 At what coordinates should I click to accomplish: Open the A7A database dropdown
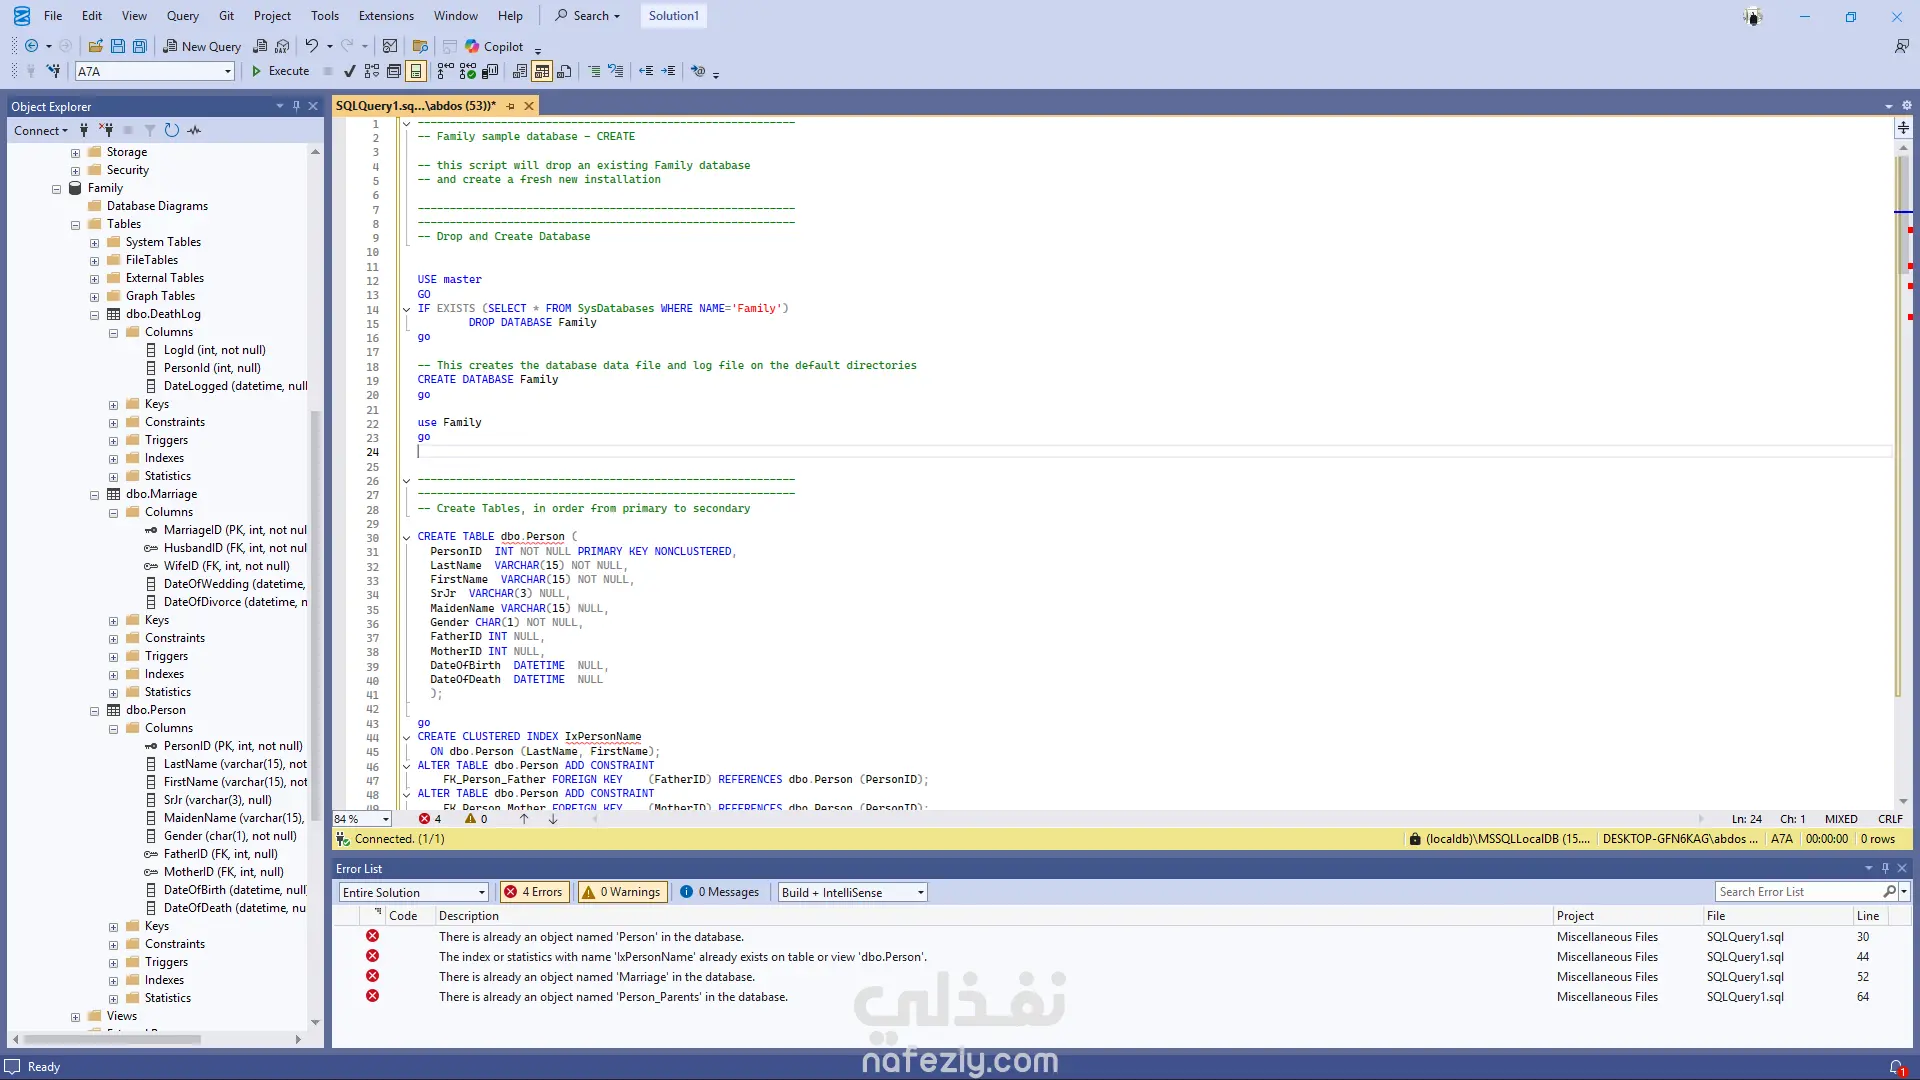[x=228, y=71]
